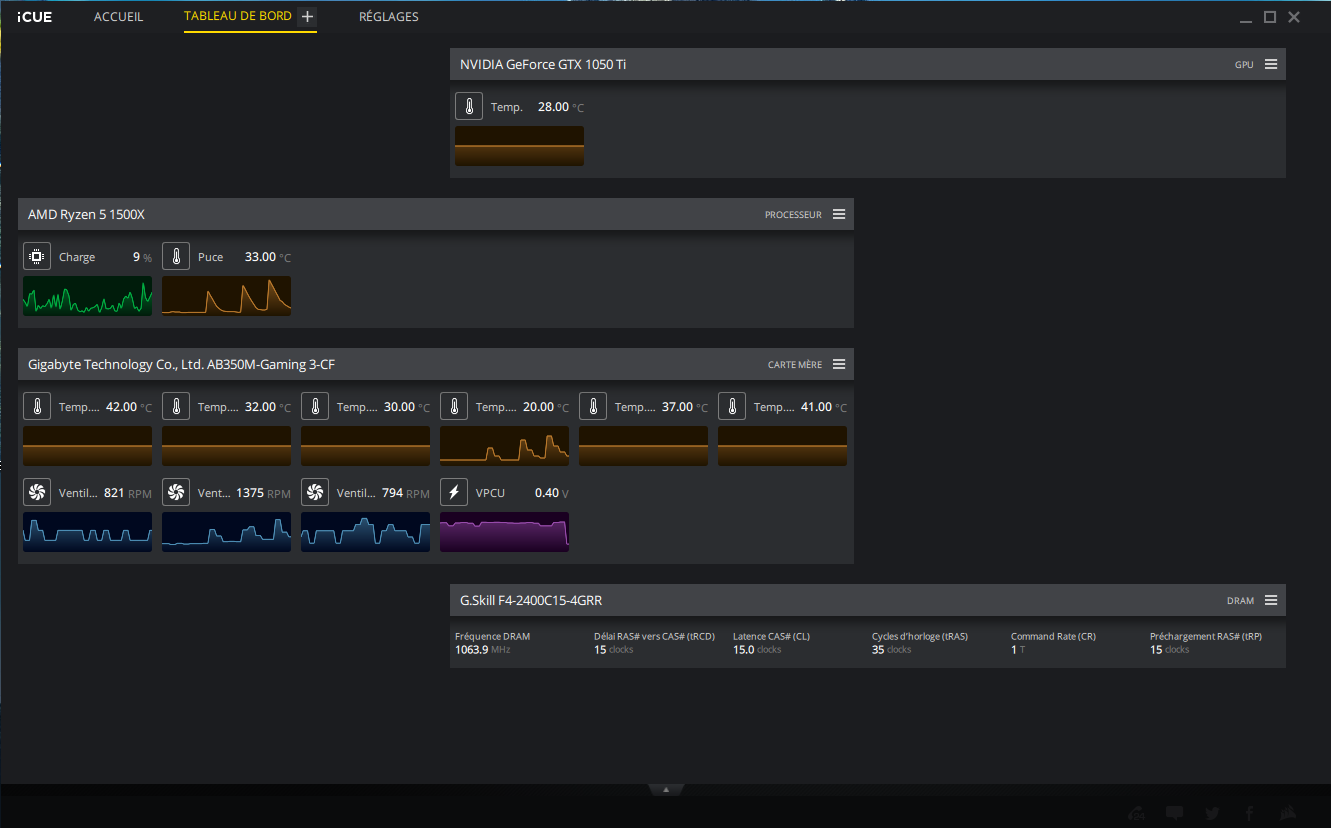Click the fan icon for 821 RPM
The width and height of the screenshot is (1331, 828).
tap(37, 493)
